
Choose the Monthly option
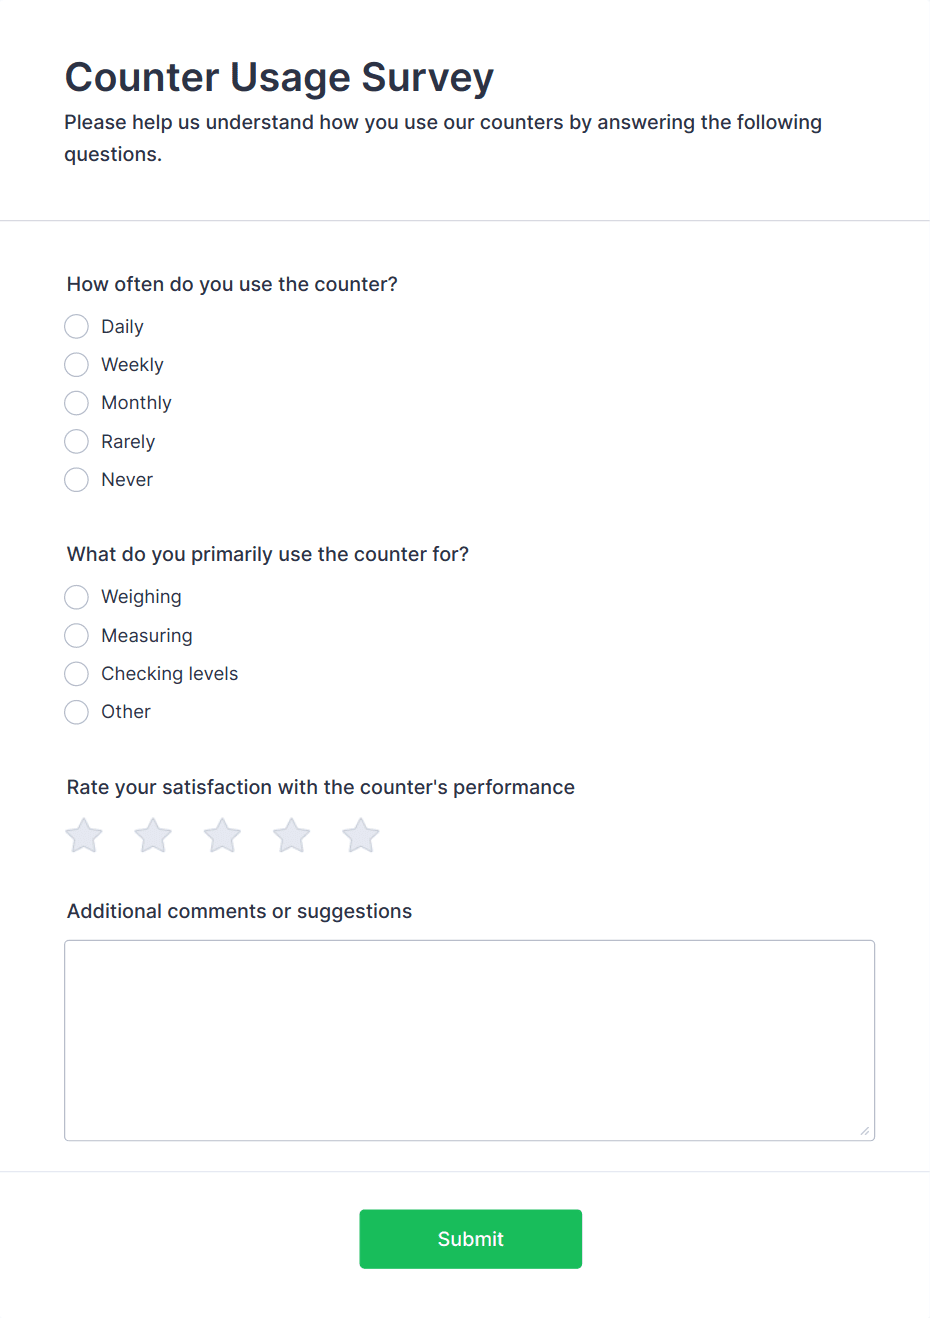click(76, 402)
